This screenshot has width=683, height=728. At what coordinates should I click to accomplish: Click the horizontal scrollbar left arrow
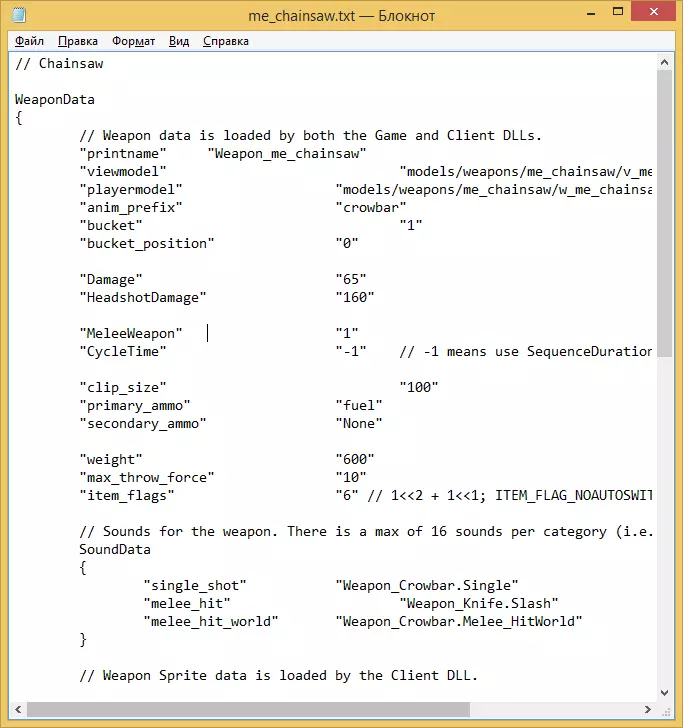click(18, 709)
